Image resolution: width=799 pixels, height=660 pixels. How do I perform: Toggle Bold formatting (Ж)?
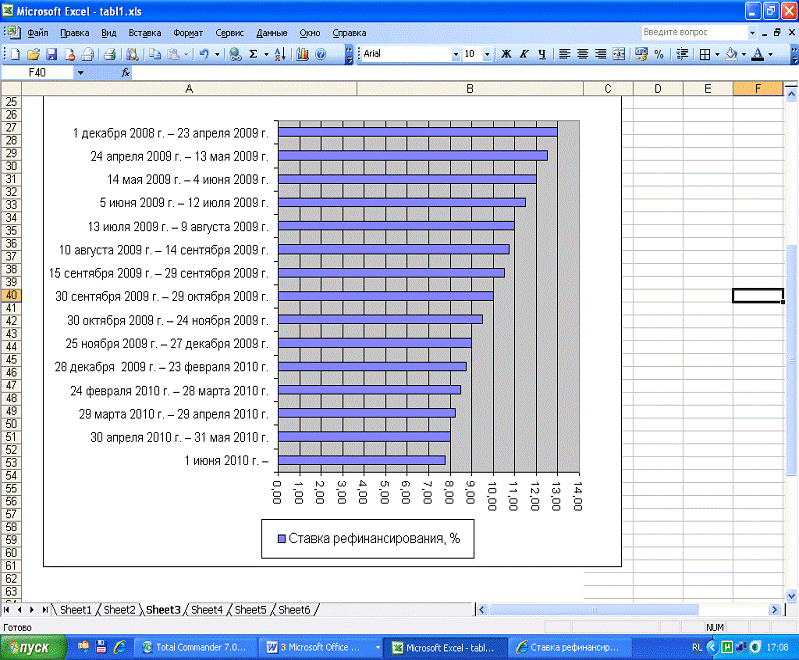coord(506,54)
